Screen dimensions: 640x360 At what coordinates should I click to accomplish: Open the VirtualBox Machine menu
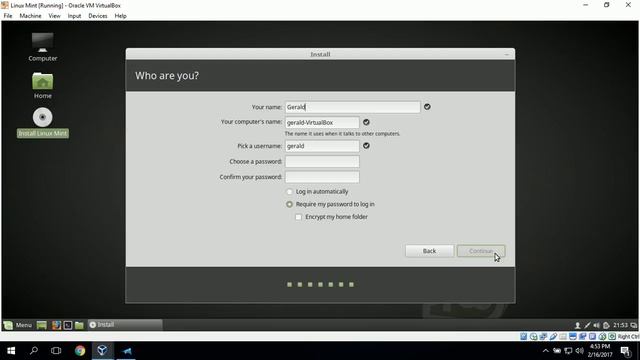click(30, 16)
